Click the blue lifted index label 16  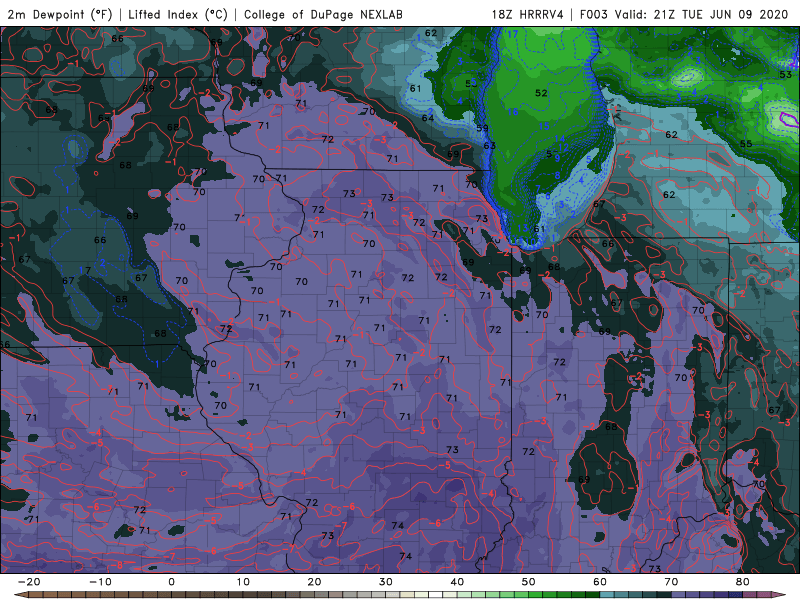pyautogui.click(x=513, y=112)
